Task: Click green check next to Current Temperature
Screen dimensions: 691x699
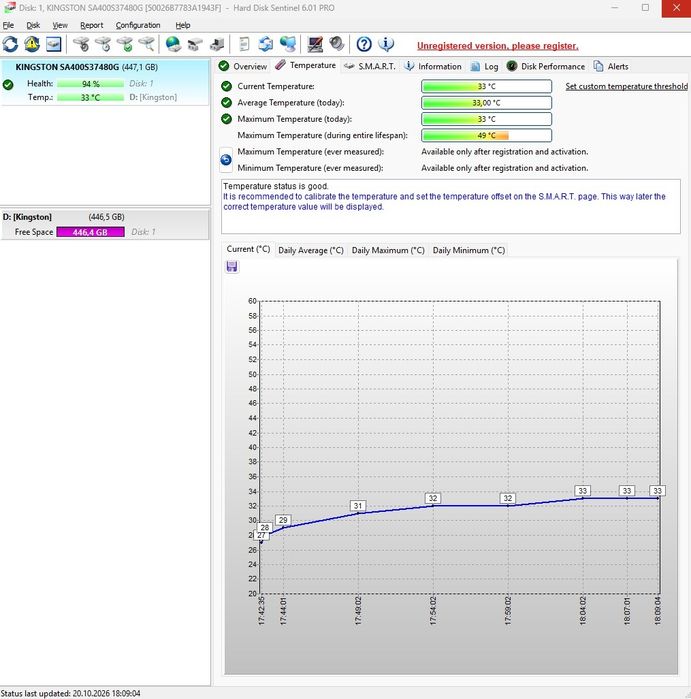Action: (x=226, y=86)
